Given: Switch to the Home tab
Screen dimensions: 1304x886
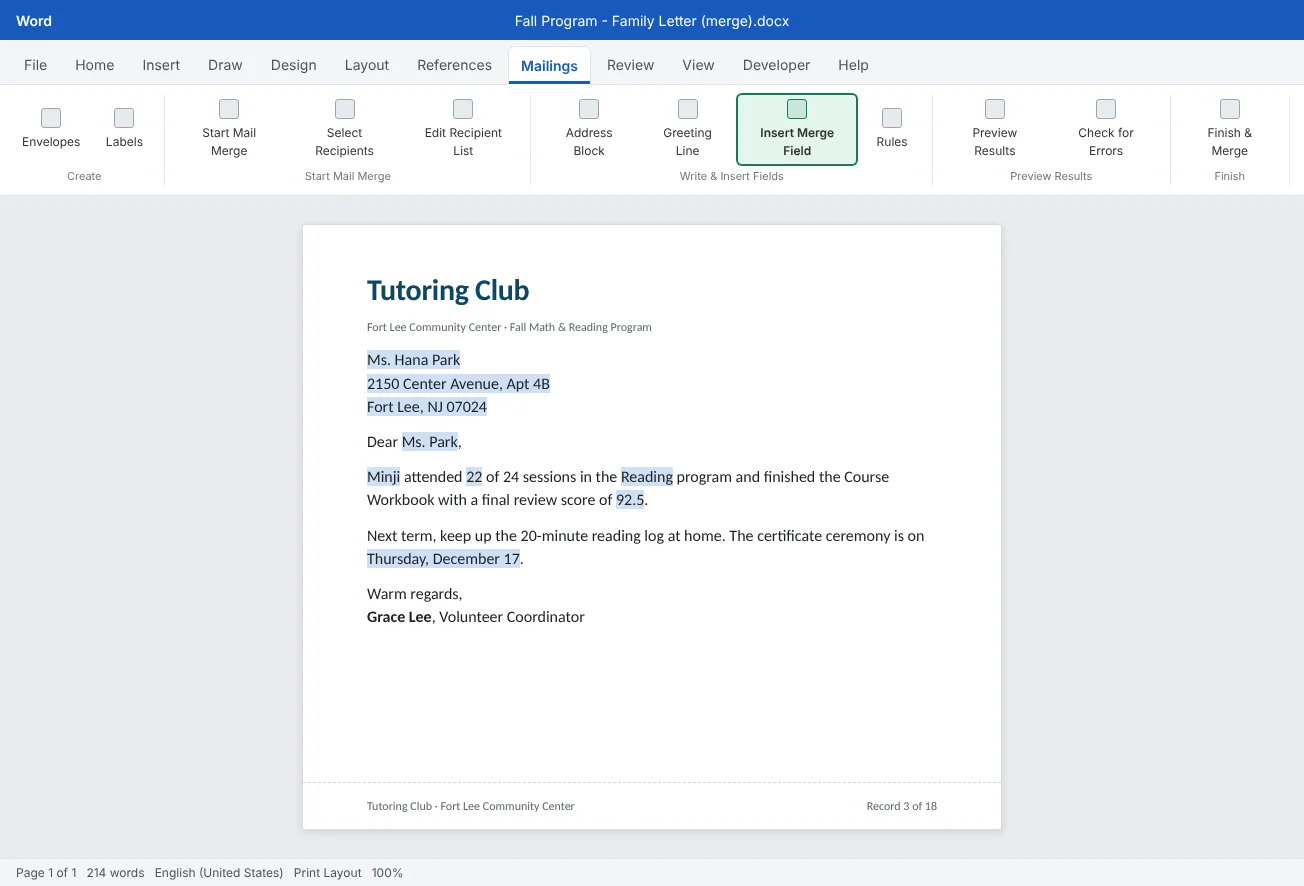Looking at the screenshot, I should [95, 65].
